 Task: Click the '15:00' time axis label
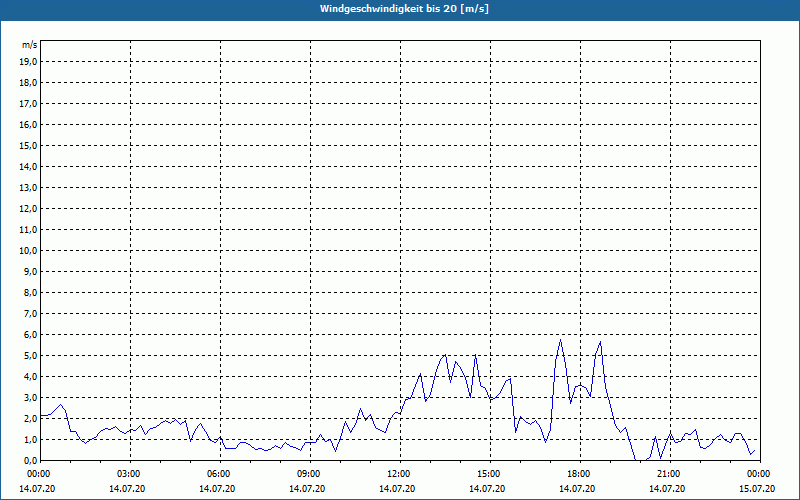490,474
